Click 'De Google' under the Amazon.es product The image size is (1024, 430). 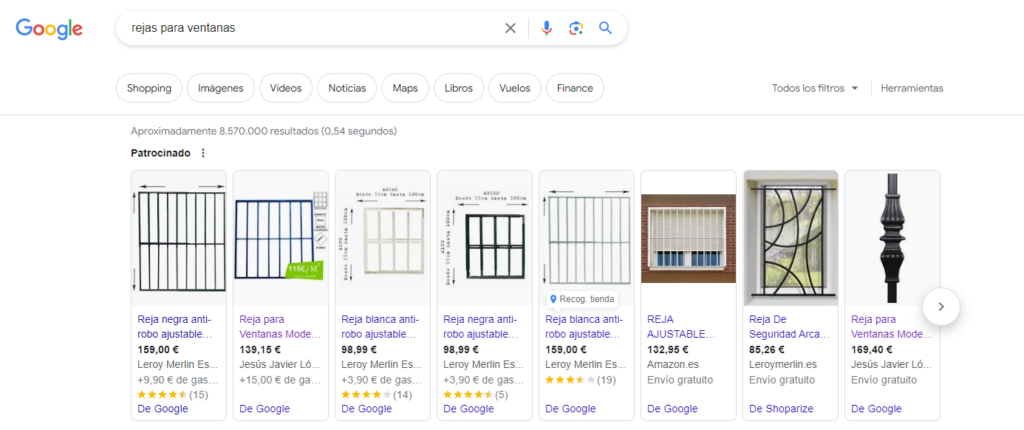(672, 409)
